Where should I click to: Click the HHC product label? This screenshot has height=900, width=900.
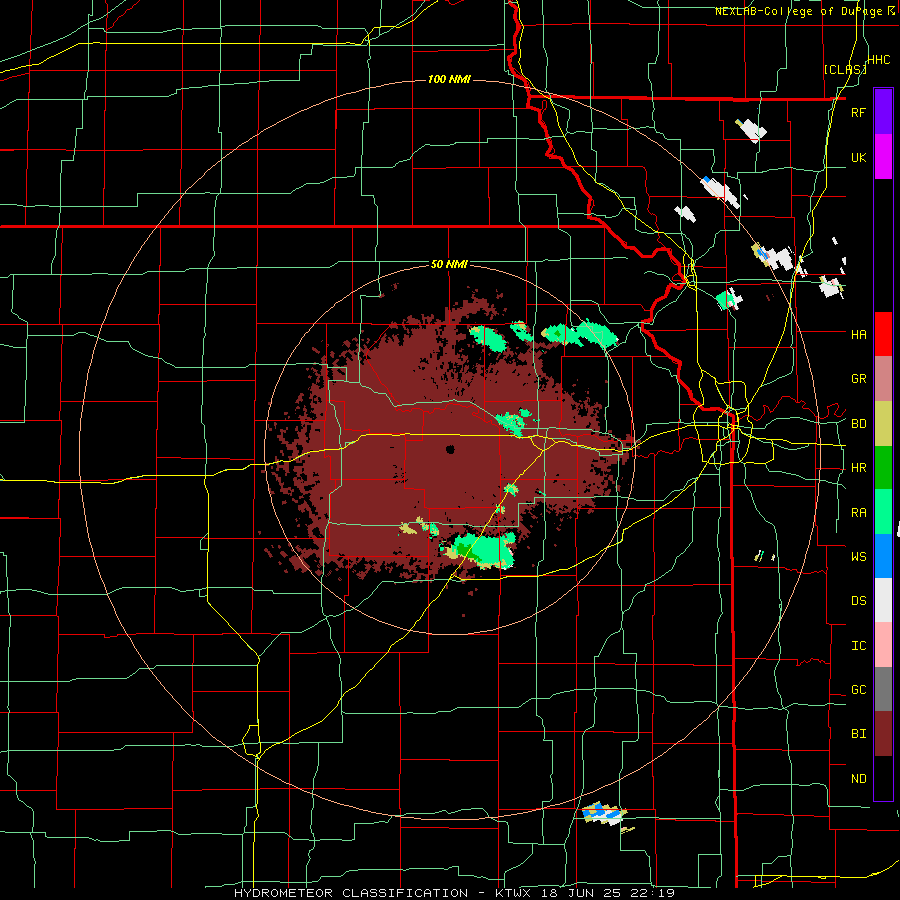point(878,60)
